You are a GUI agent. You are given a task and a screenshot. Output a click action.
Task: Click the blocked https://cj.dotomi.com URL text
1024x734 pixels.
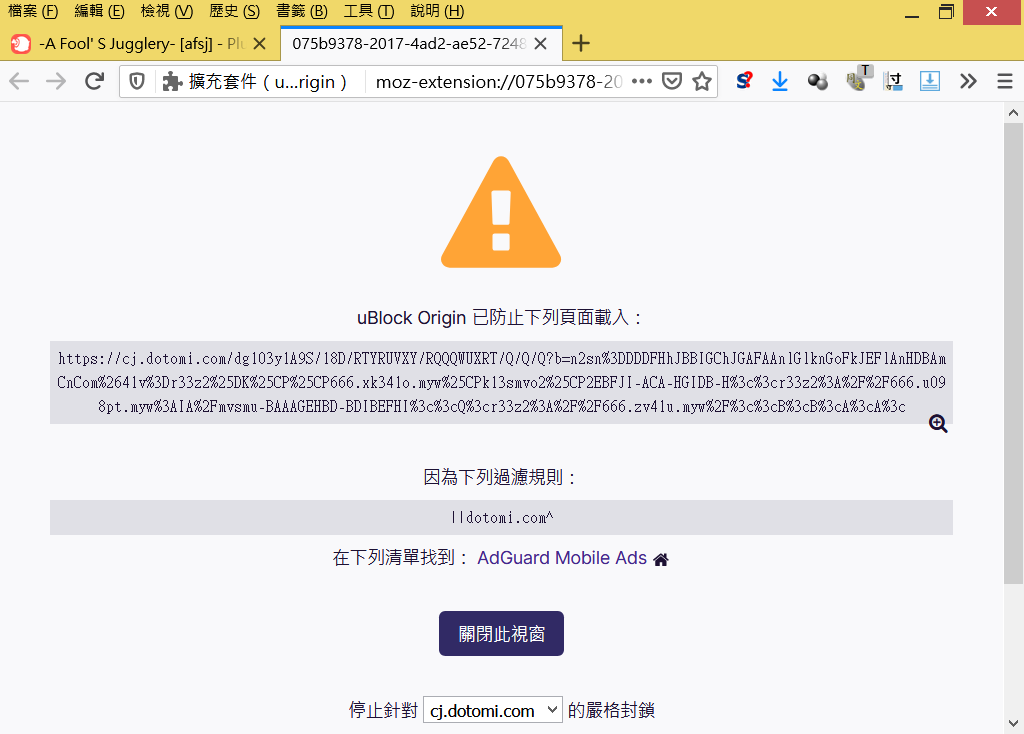502,383
